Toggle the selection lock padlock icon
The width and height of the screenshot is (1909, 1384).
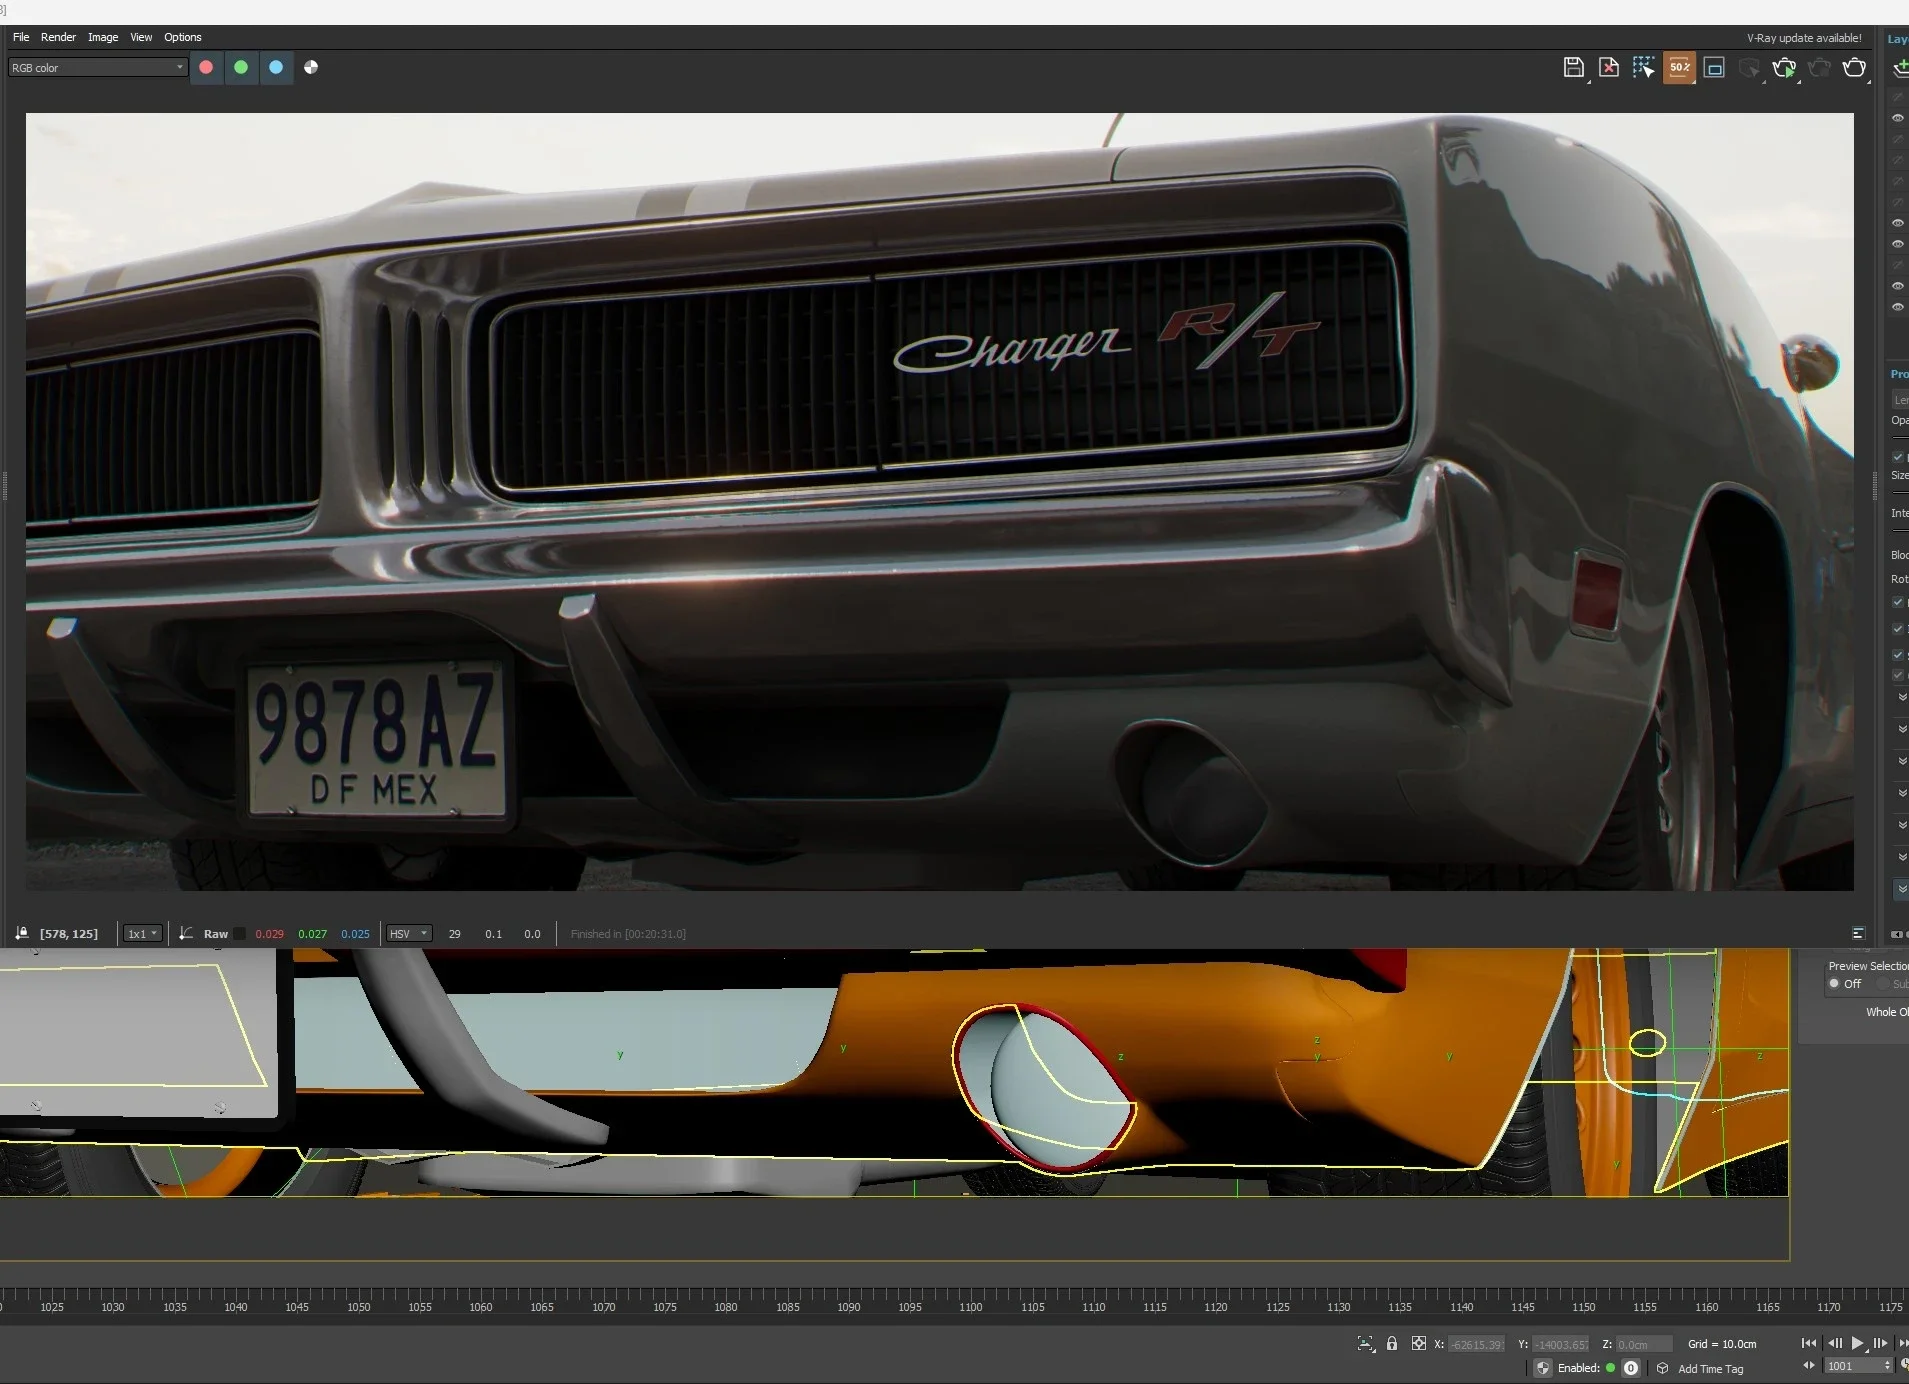pyautogui.click(x=1392, y=1343)
